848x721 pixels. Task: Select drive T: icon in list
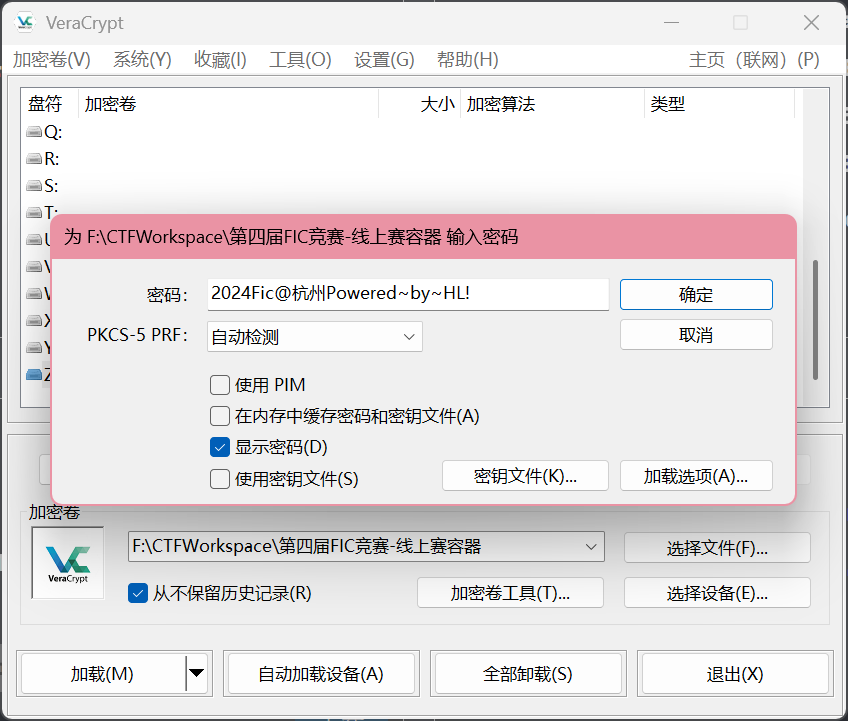(34, 212)
